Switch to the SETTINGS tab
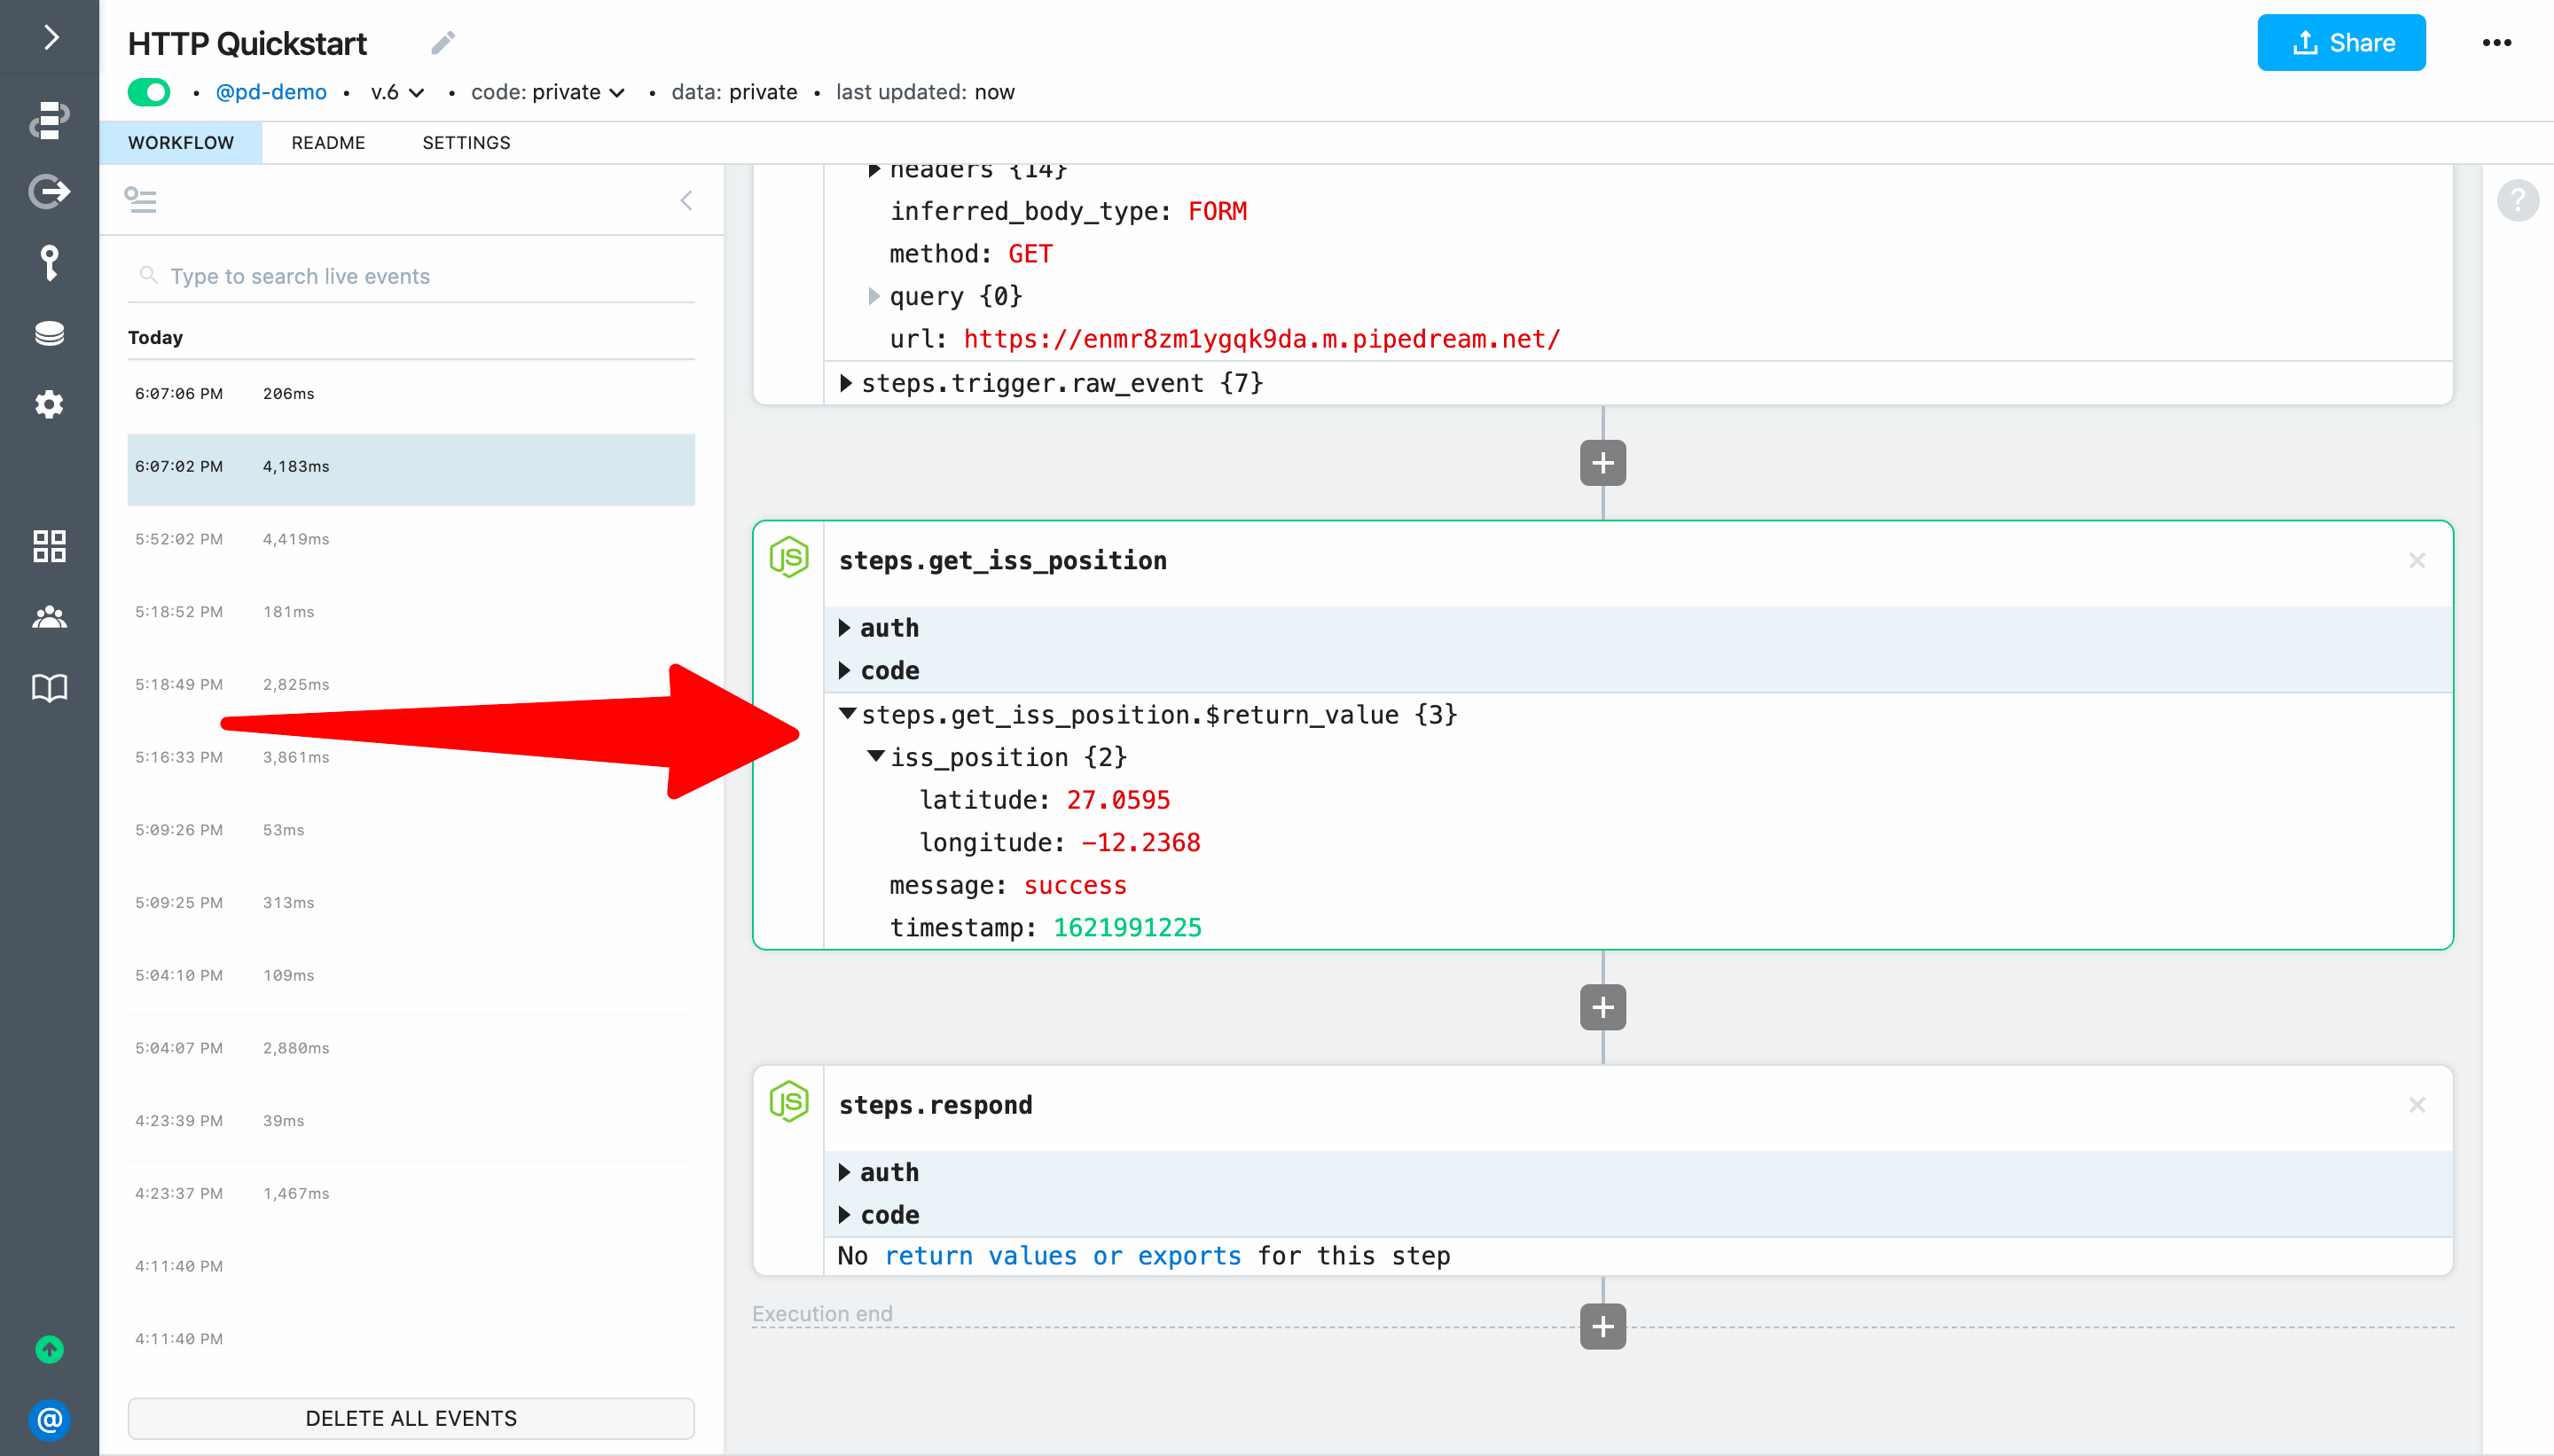 coord(466,143)
